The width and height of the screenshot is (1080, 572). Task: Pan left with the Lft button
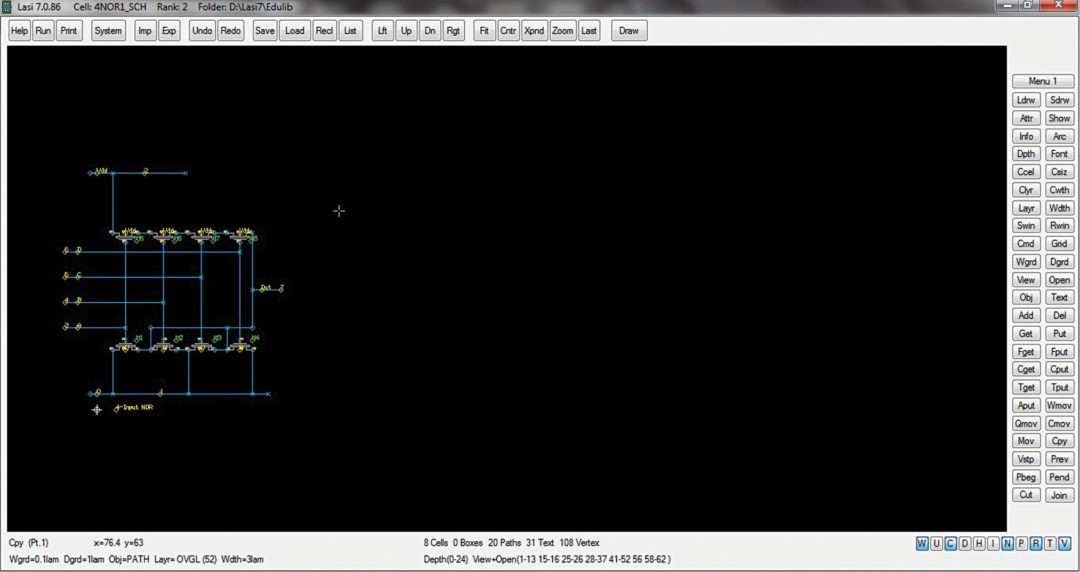[382, 31]
